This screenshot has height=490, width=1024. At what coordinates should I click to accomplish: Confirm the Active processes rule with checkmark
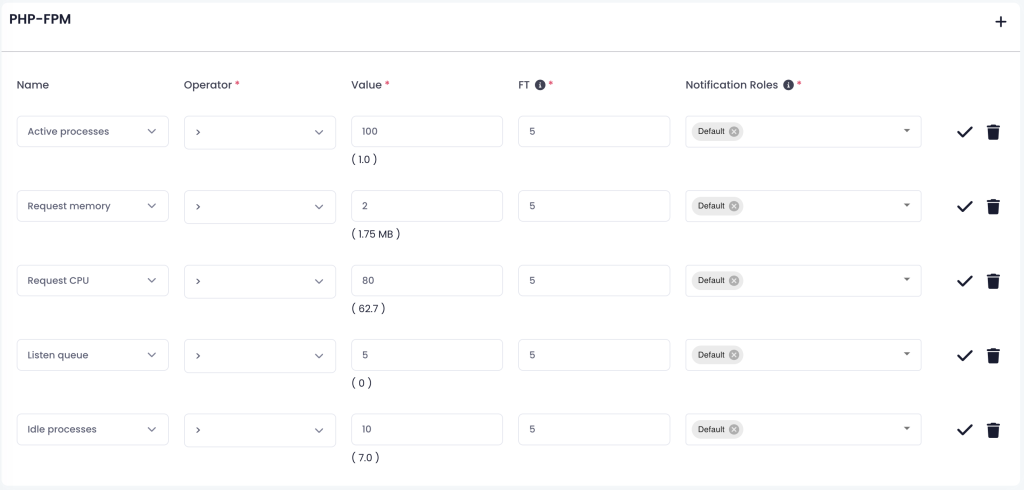[965, 132]
